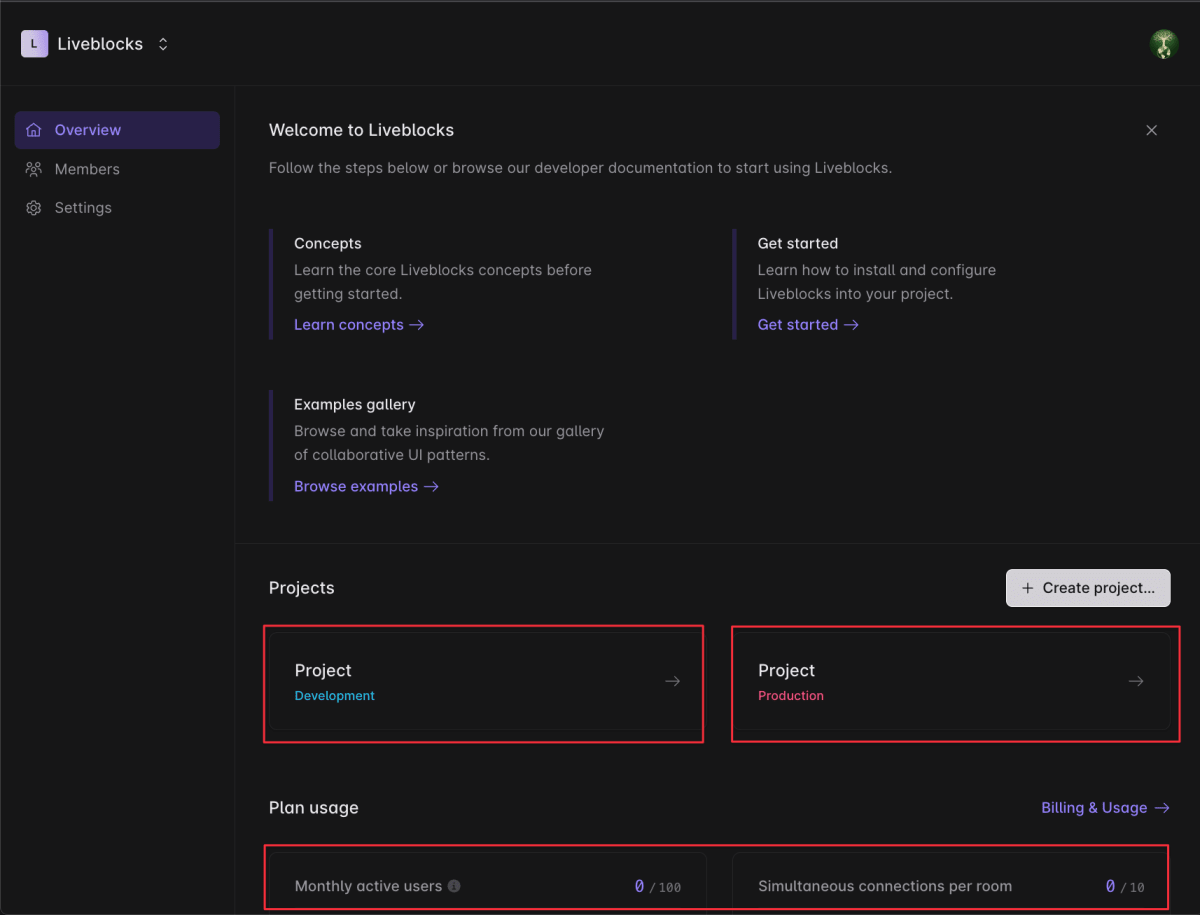Select the Overview sidebar item
This screenshot has width=1200, height=915.
117,130
